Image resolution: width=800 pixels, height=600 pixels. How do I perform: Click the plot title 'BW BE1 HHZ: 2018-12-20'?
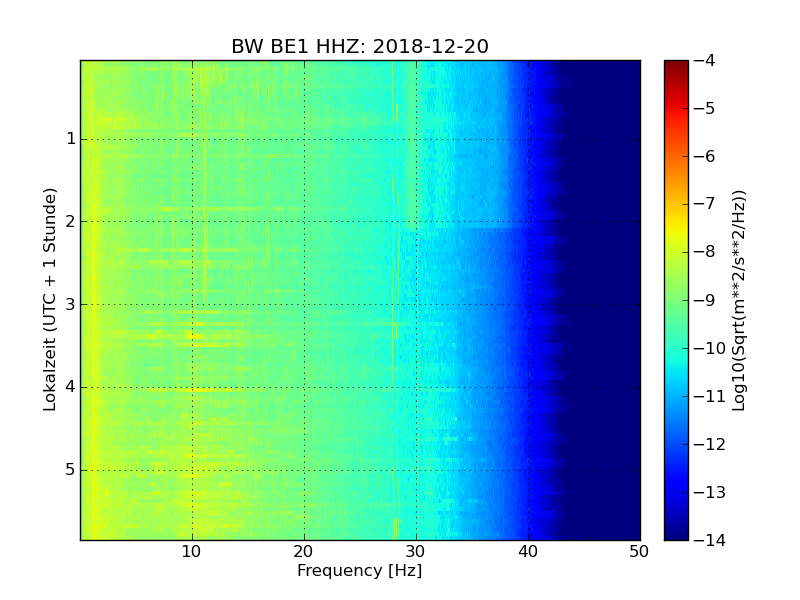[360, 46]
